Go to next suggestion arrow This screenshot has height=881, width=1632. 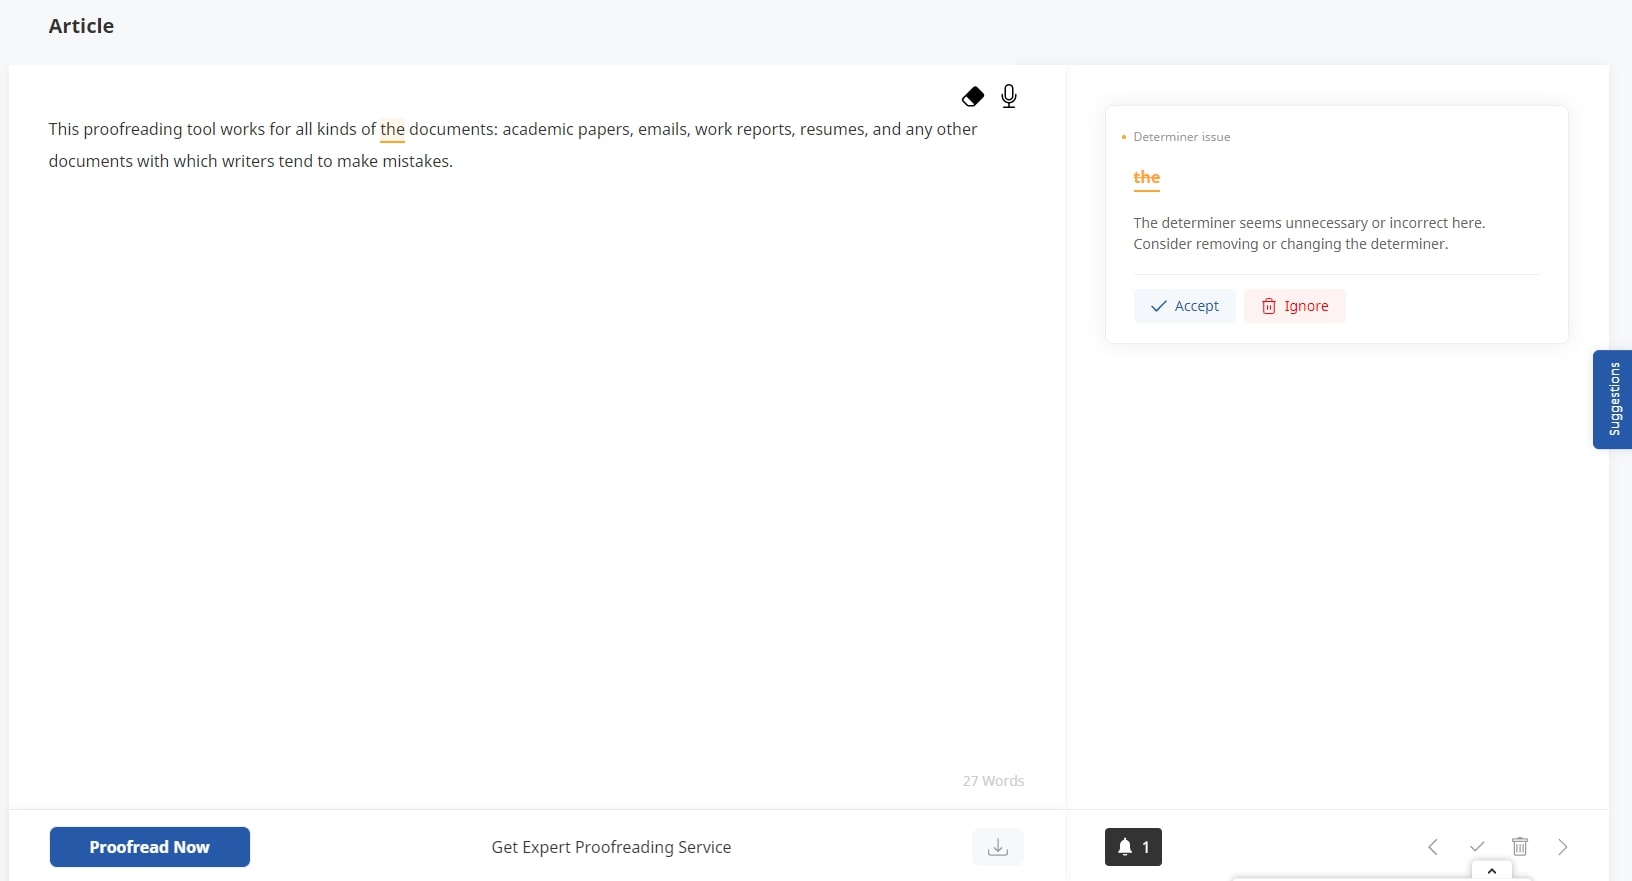click(x=1563, y=847)
